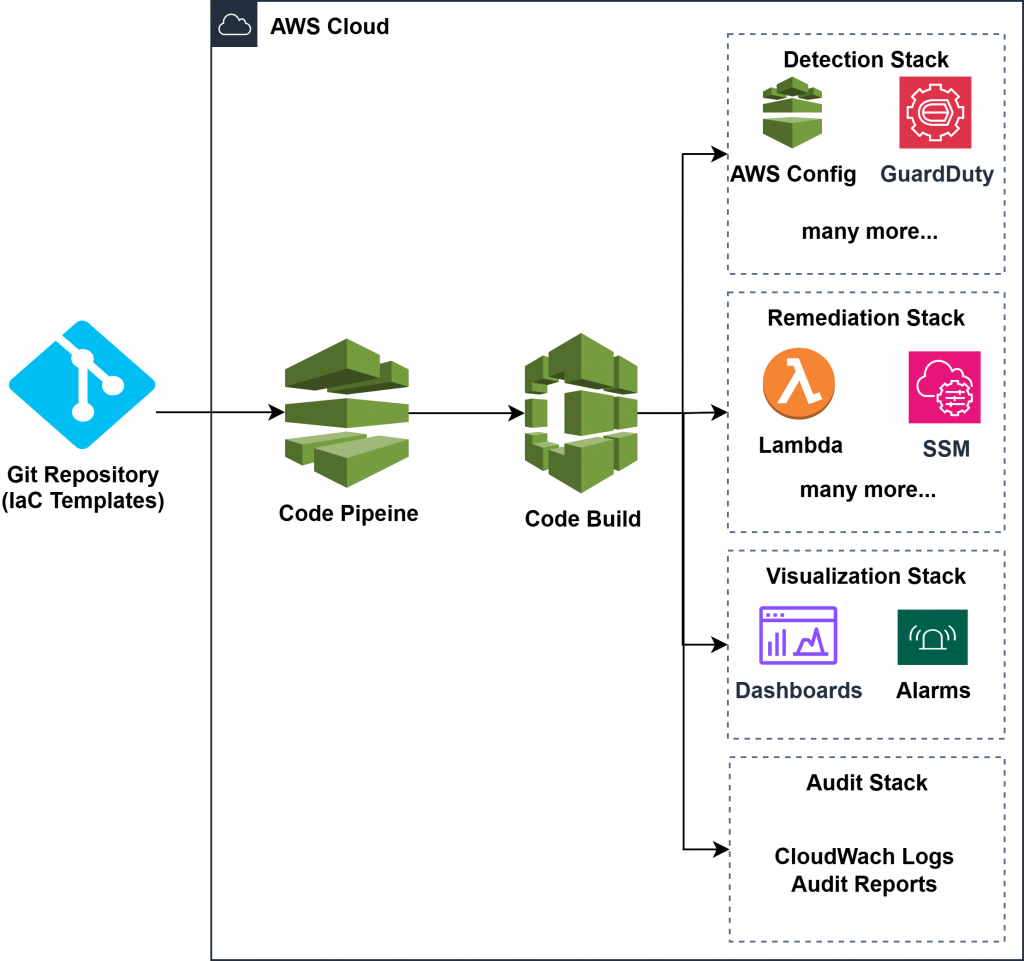Image resolution: width=1024 pixels, height=961 pixels.
Task: Select the Code Build icon
Action: click(581, 413)
